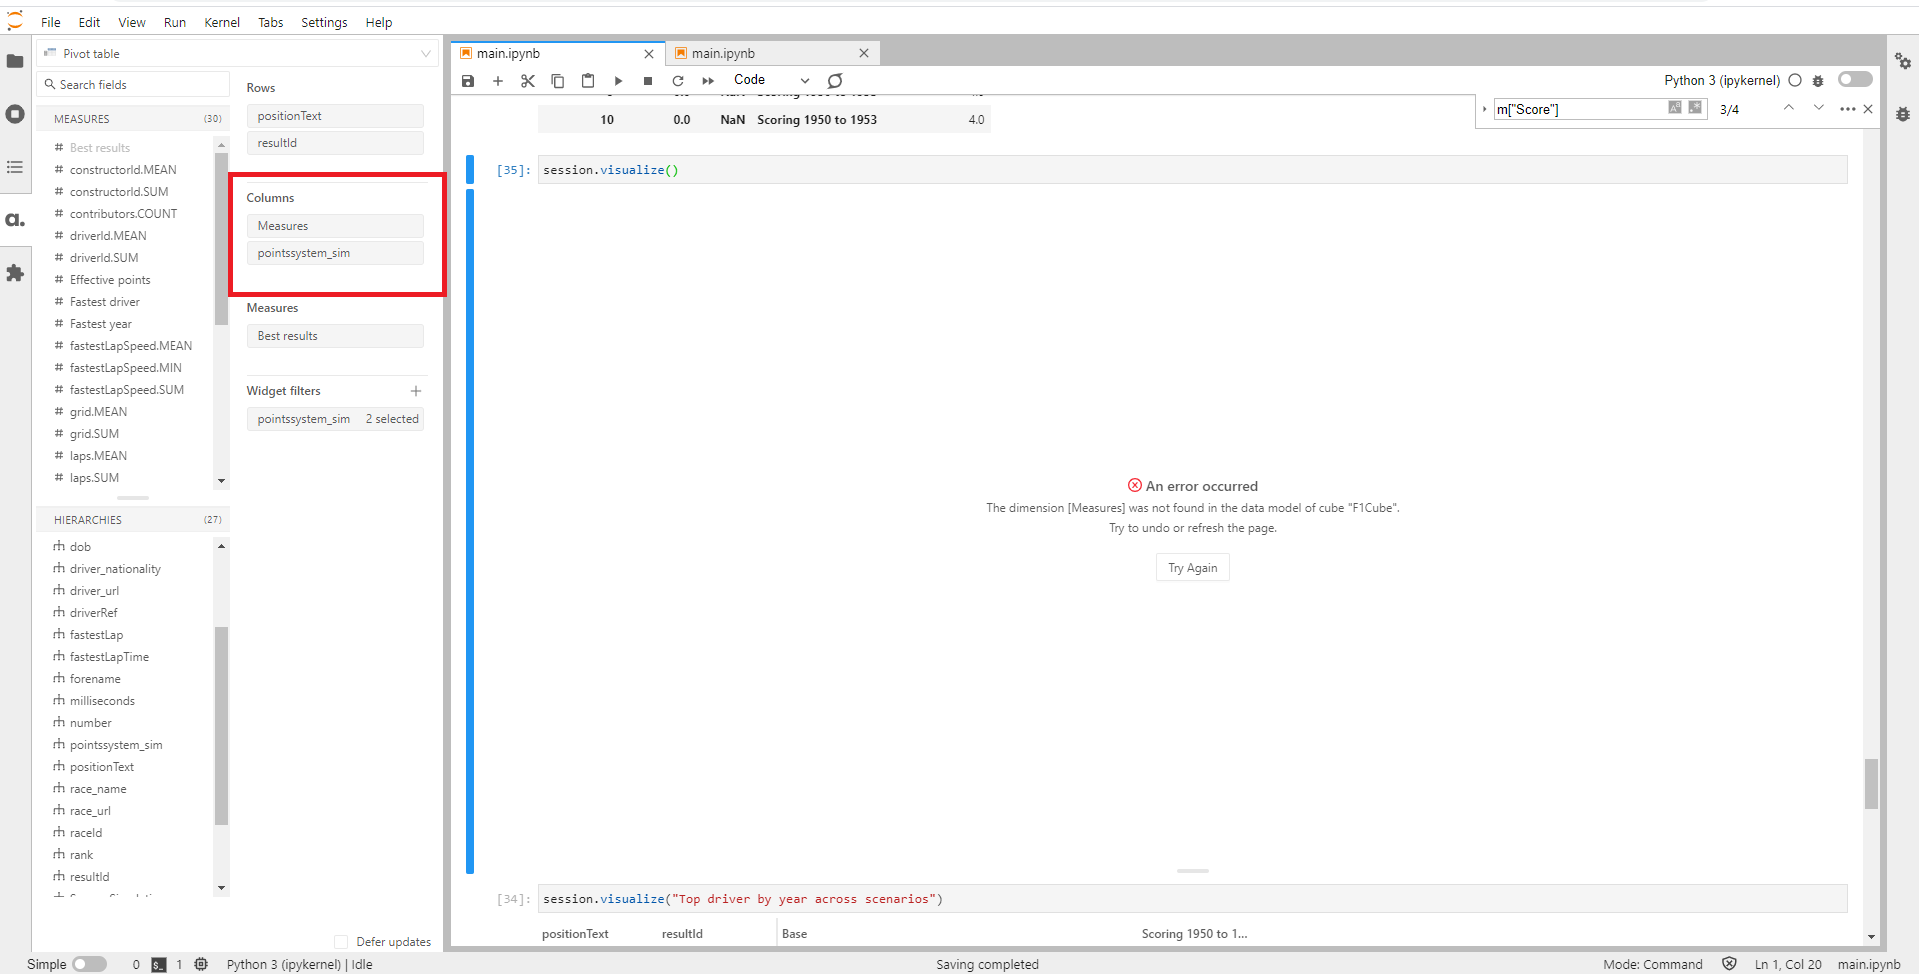Expand more search options with ellipsis
The image size is (1919, 974).
coord(1846,110)
